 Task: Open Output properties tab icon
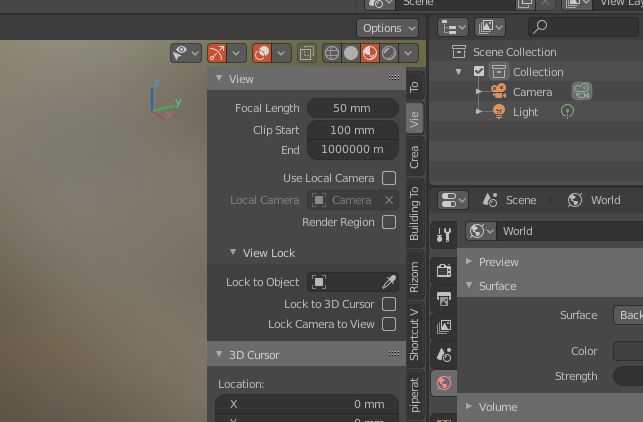[x=444, y=298]
